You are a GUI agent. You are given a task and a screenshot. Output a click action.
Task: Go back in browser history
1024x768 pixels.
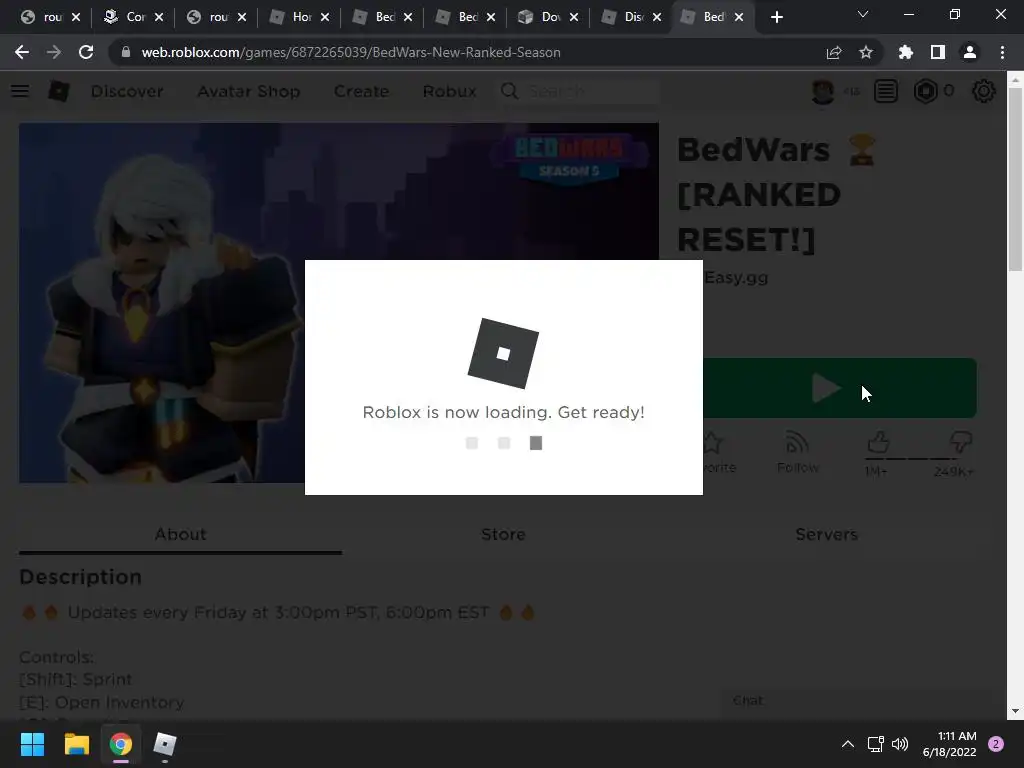coord(22,52)
